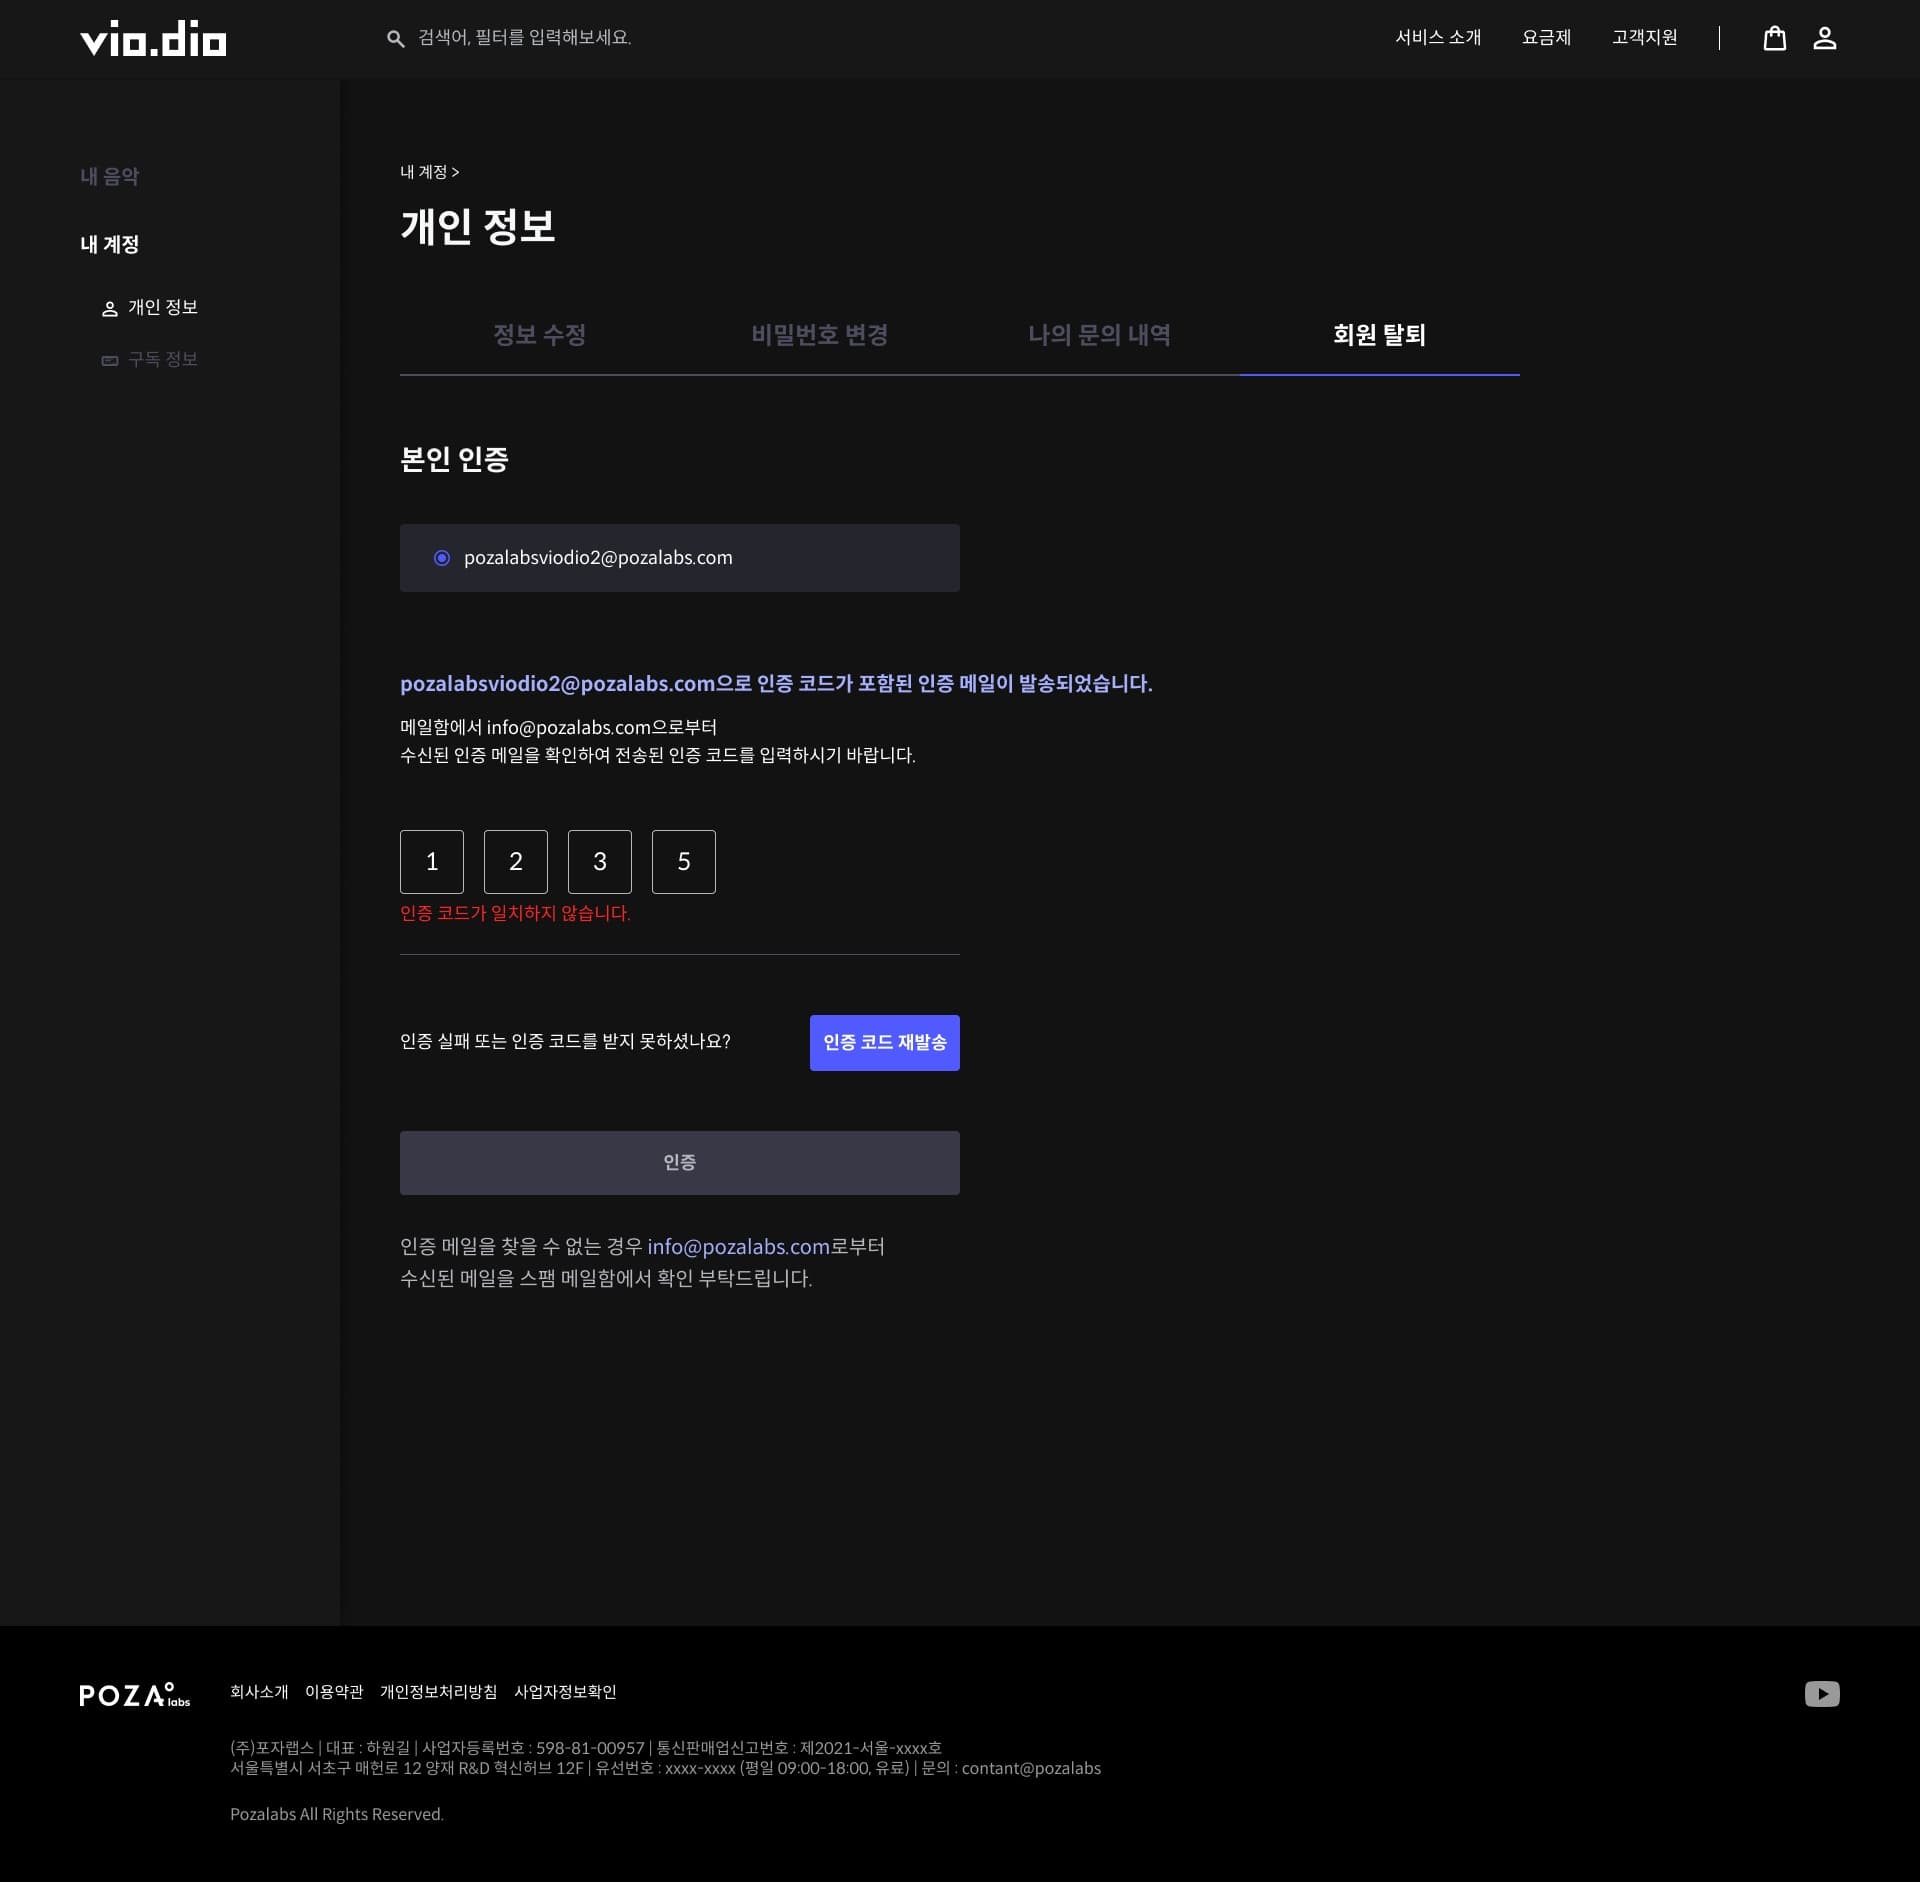1920x1882 pixels.
Task: Open search with the magnifier icon
Action: (x=396, y=38)
